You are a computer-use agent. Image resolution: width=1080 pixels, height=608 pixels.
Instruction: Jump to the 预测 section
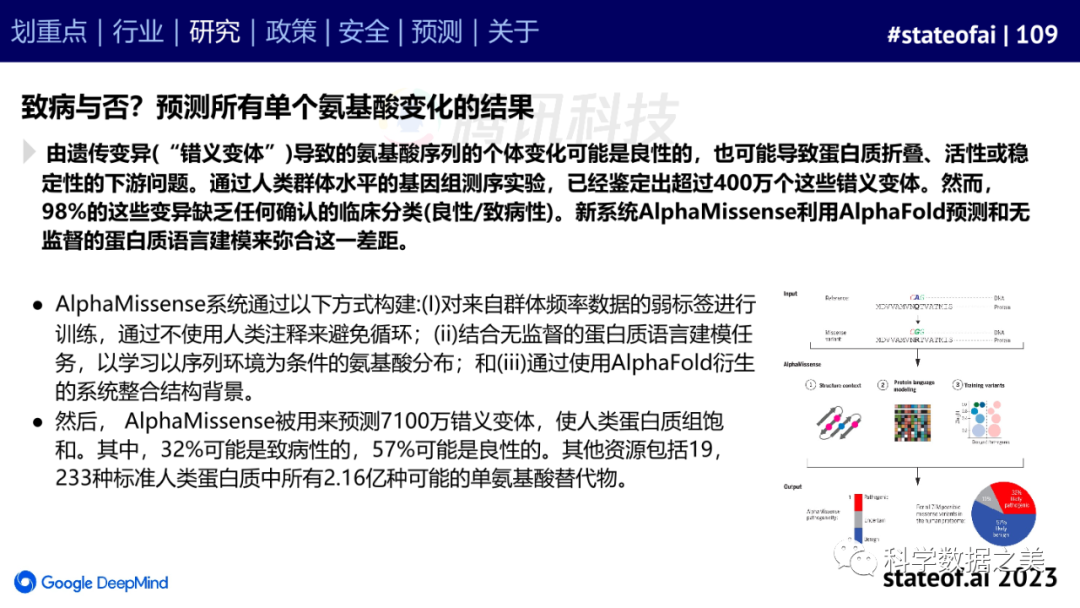pos(438,32)
